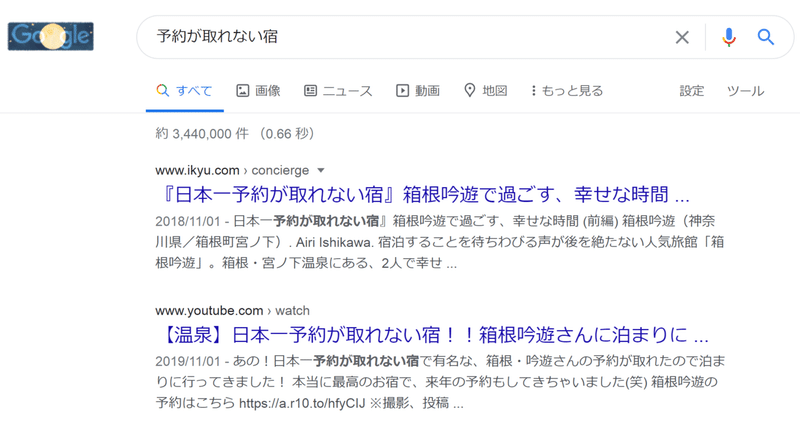Switch to the 画像 tab
This screenshot has width=800, height=434.
pos(258,91)
